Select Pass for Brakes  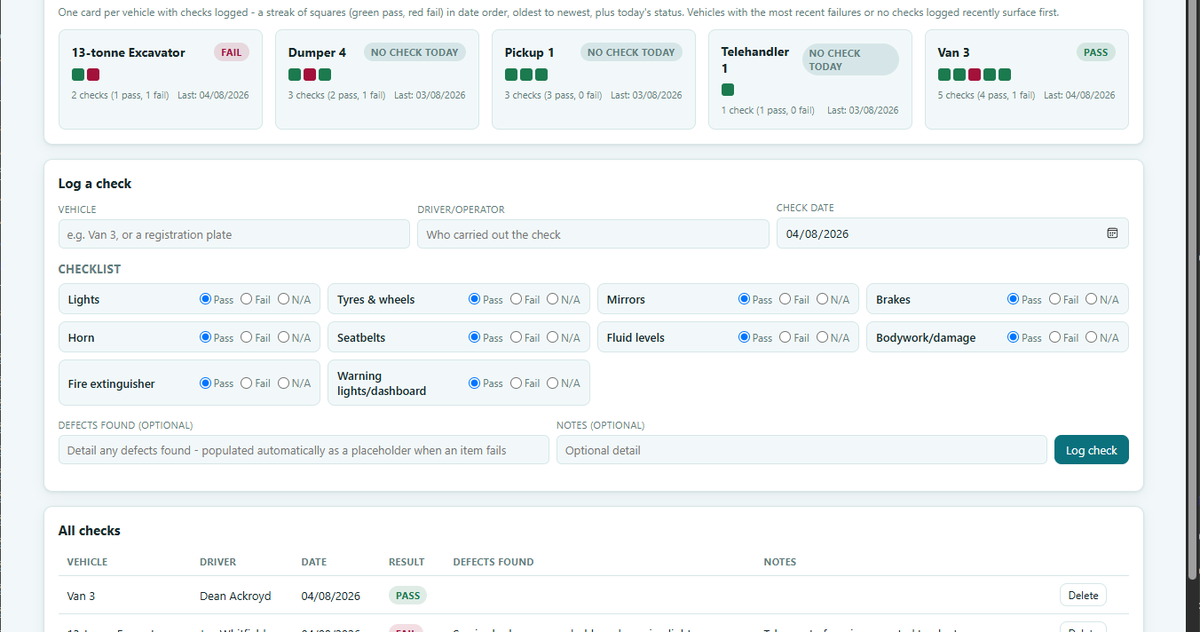[x=1014, y=299]
